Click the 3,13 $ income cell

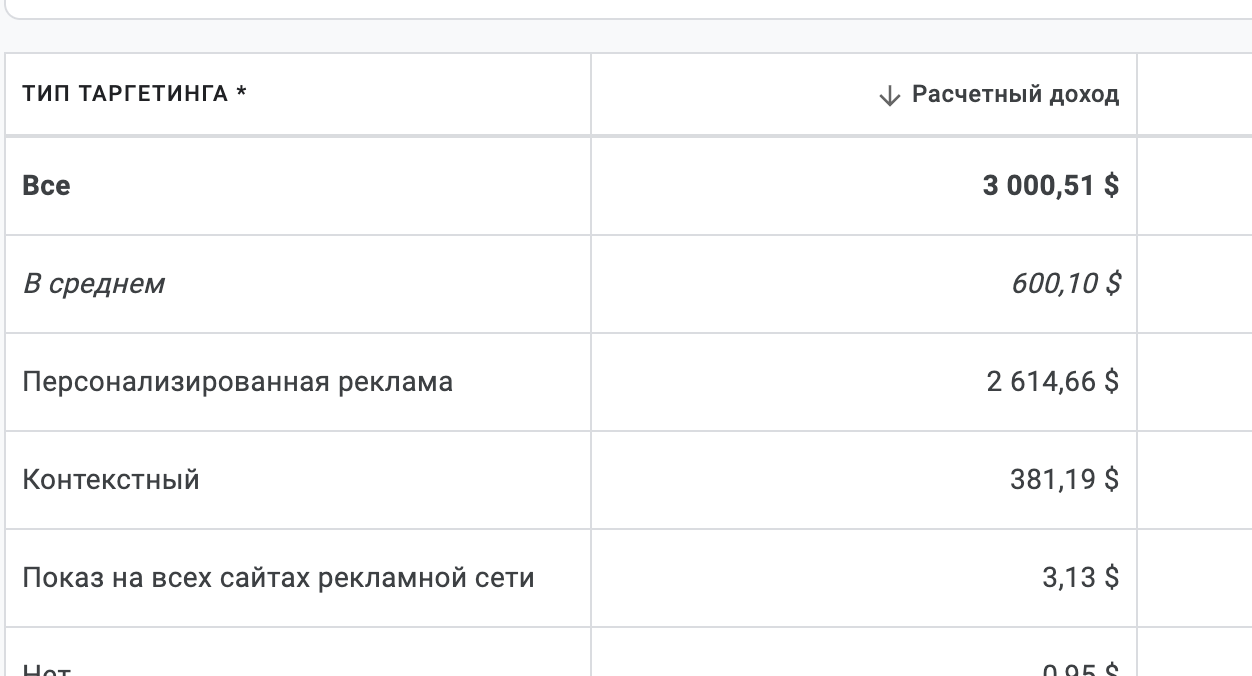[1081, 578]
